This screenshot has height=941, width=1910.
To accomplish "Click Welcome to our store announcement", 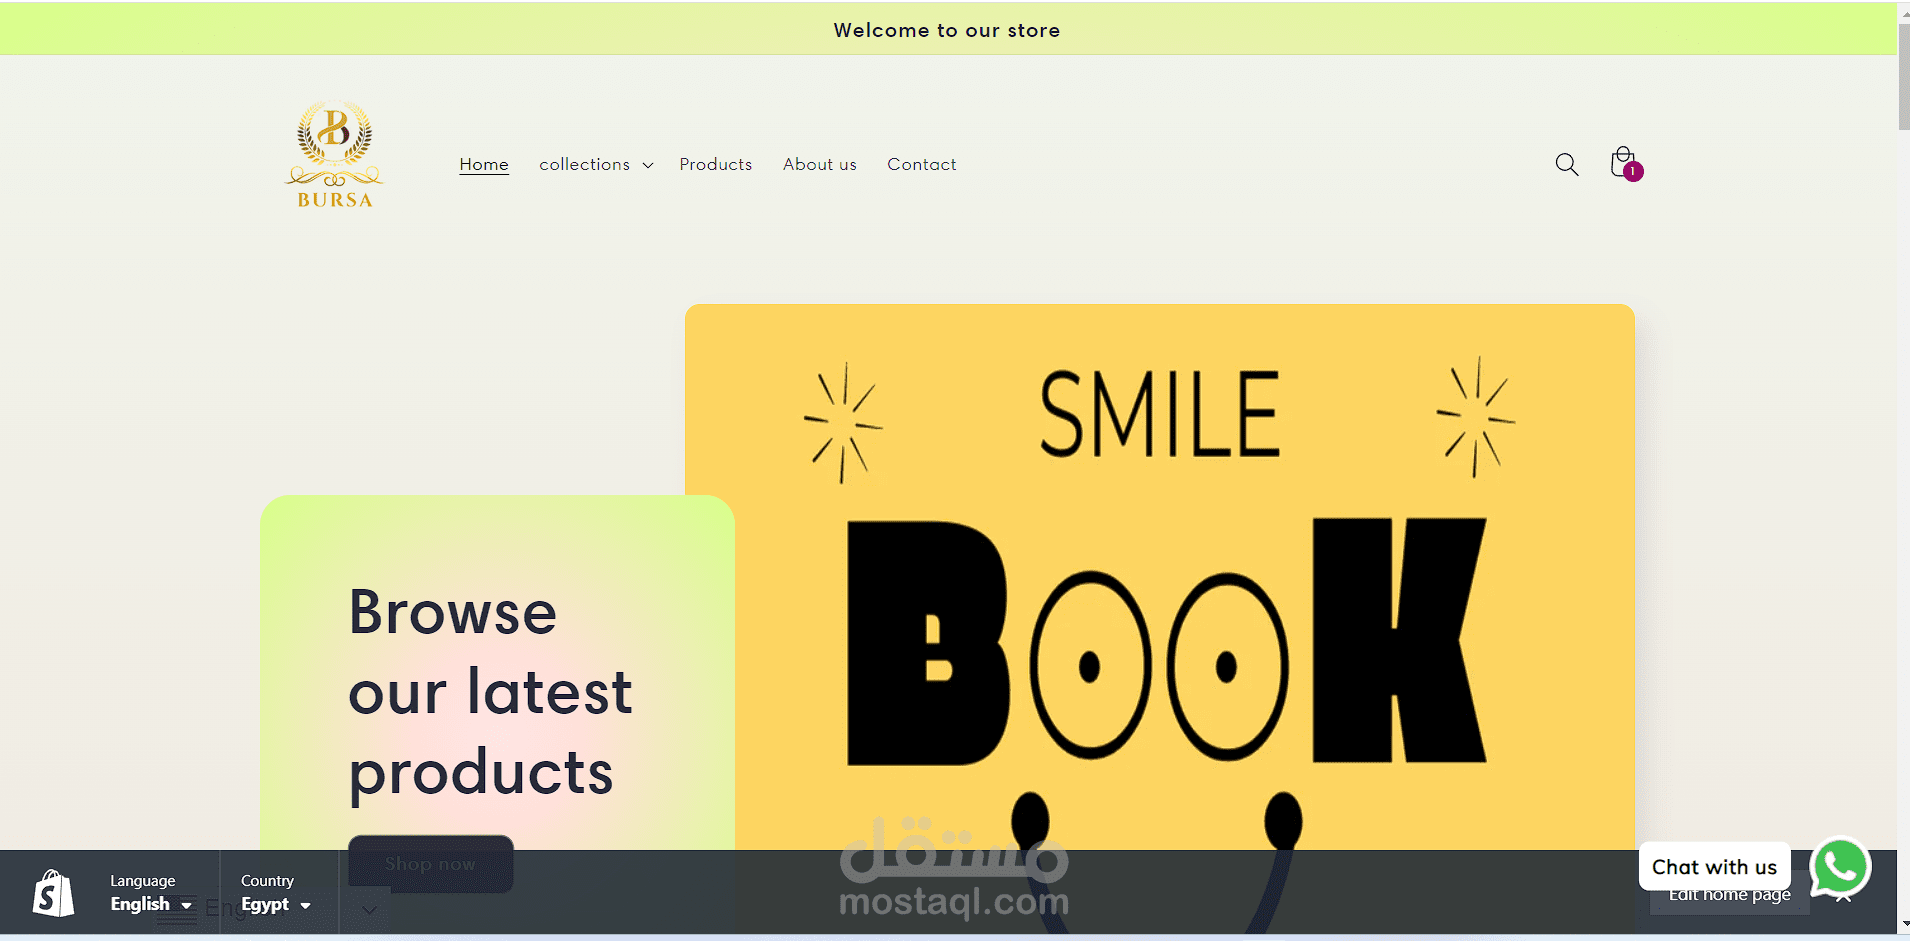I will [x=947, y=30].
